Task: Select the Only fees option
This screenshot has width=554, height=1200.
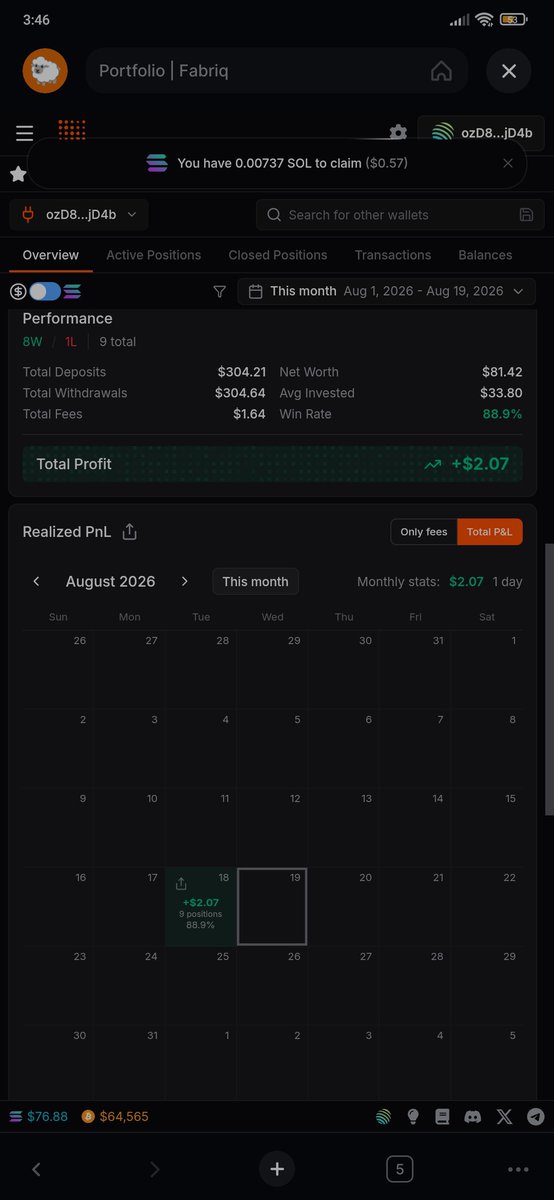Action: coord(424,532)
